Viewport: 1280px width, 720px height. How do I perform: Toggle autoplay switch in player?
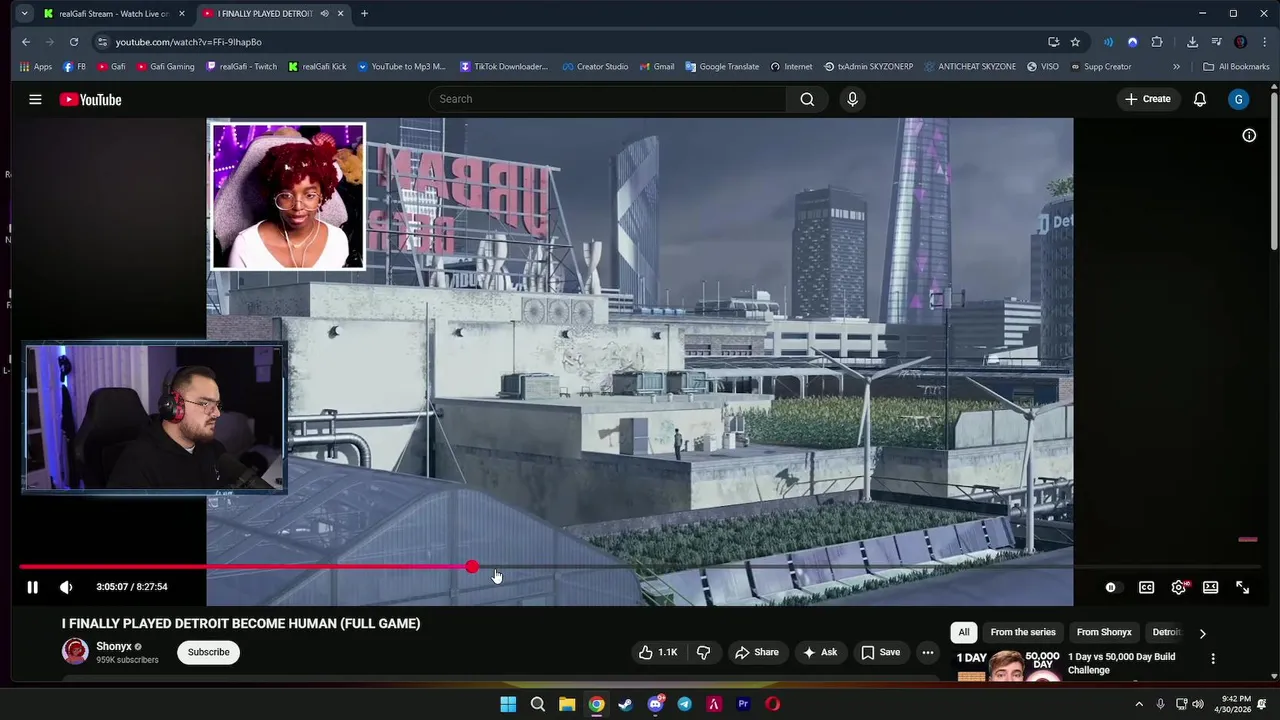(x=1111, y=587)
